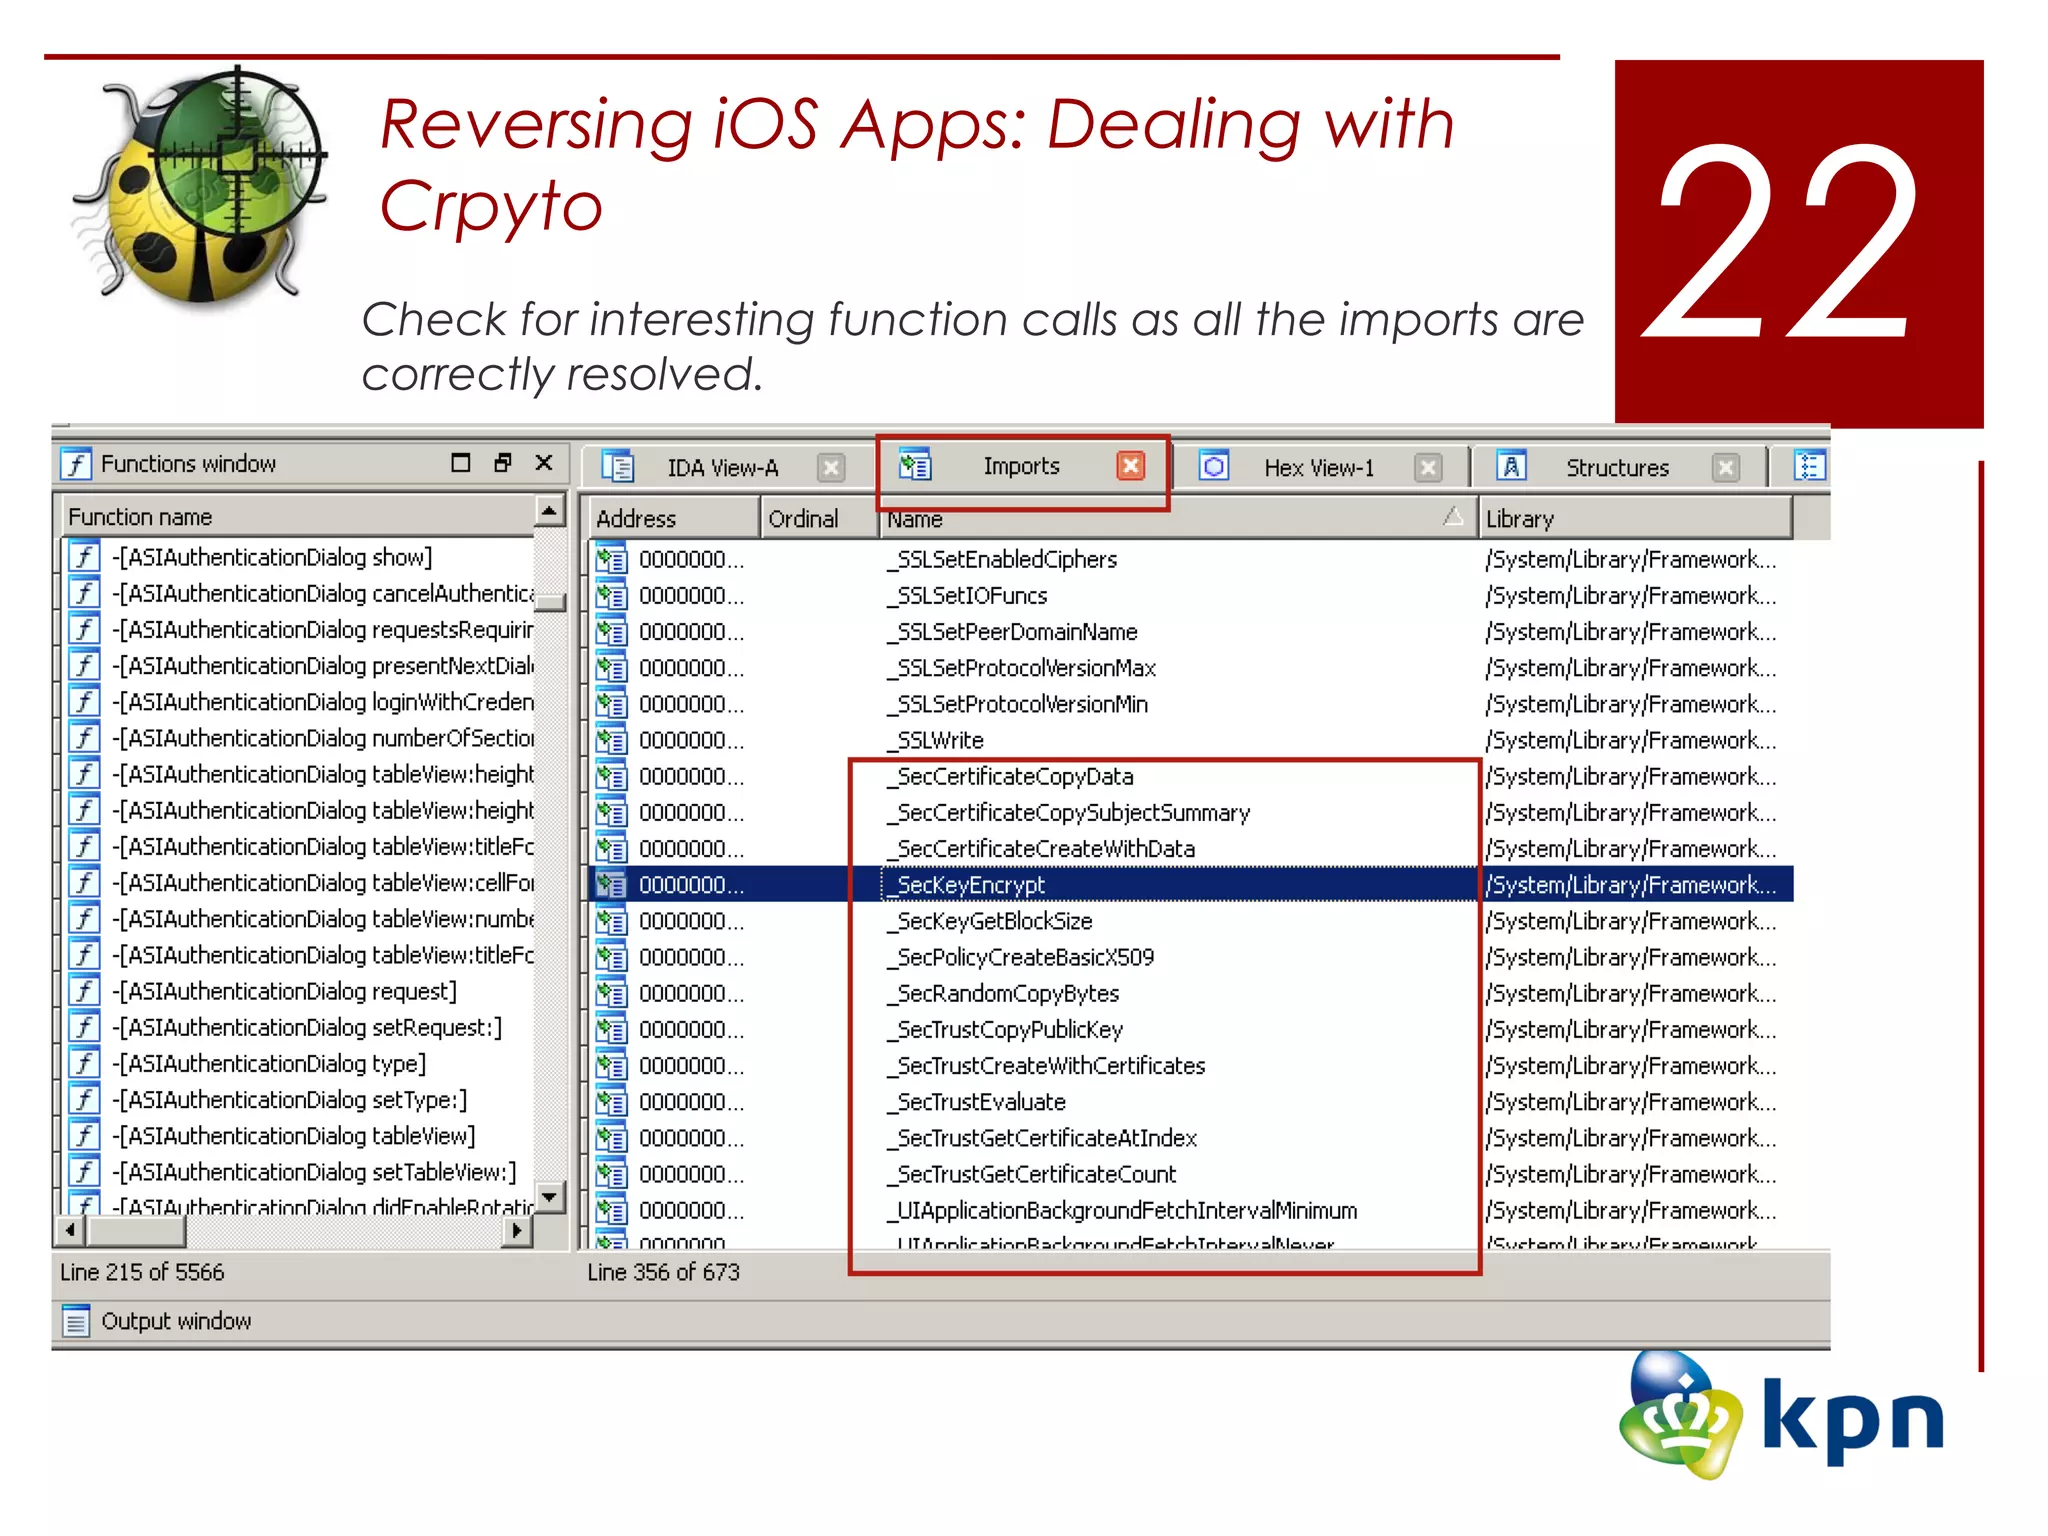Click scroll-up arrow in Functions list
Screen dimensions: 2048x1536
pyautogui.click(x=549, y=511)
